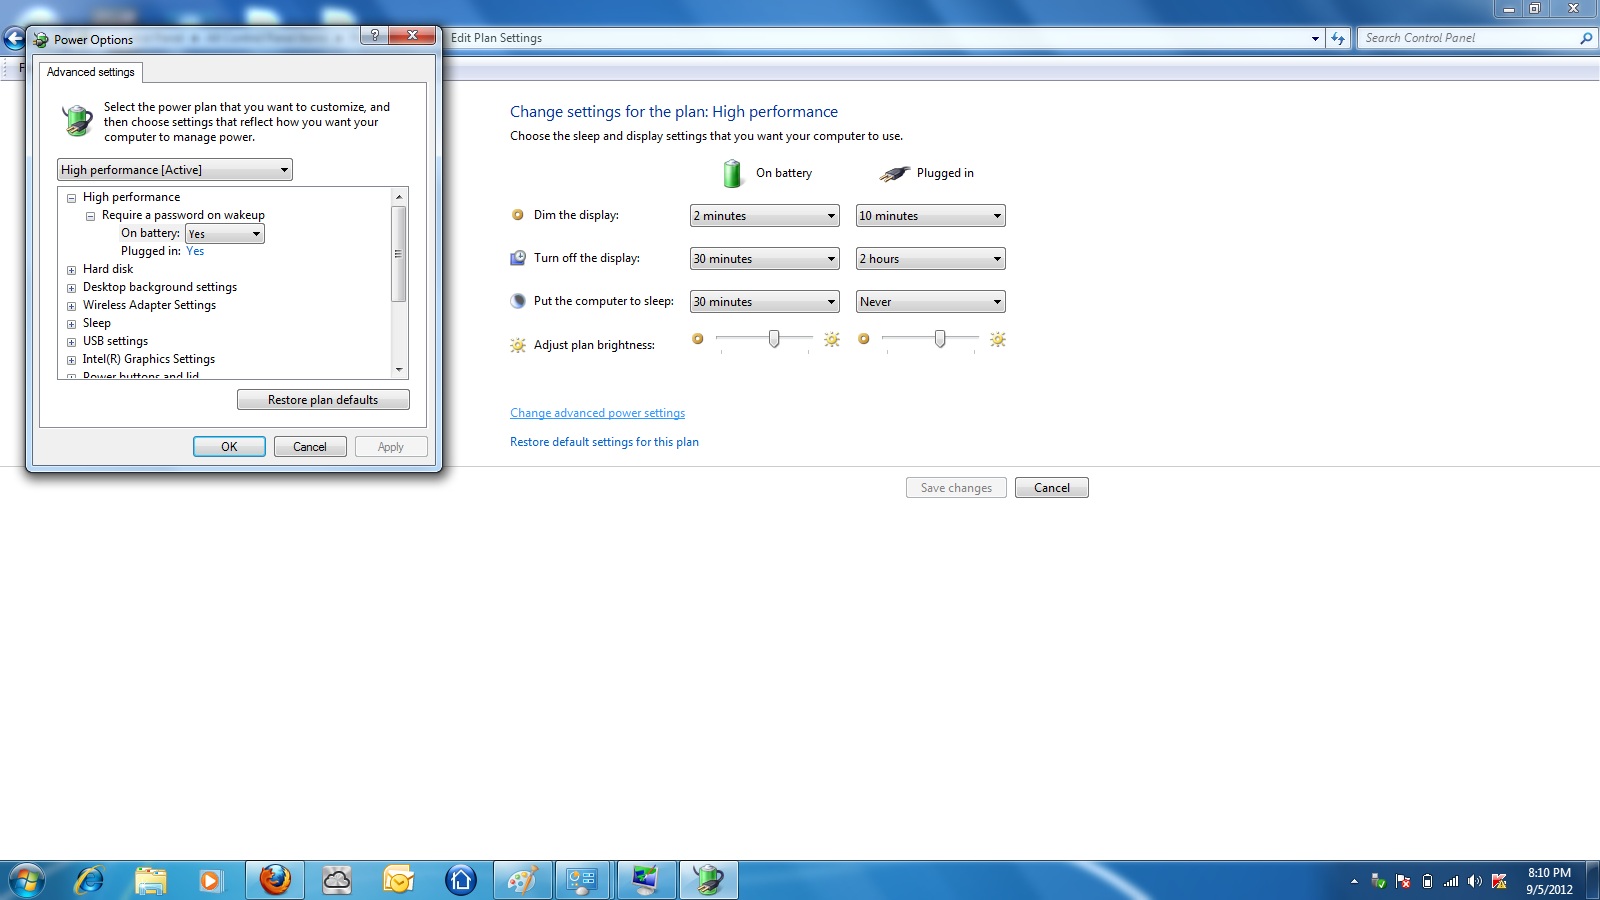Image resolution: width=1600 pixels, height=900 pixels.
Task: Click the on battery brightness slider thumb
Action: pos(774,339)
